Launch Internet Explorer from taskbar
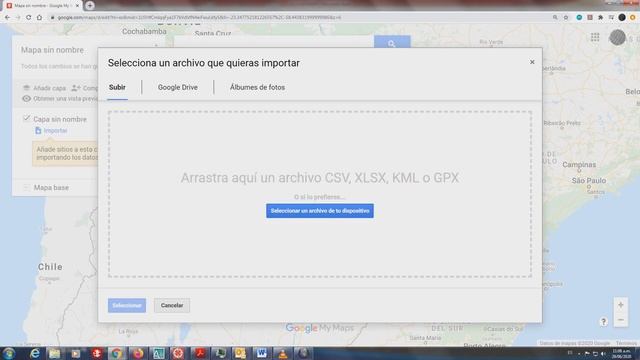 [x=35, y=353]
